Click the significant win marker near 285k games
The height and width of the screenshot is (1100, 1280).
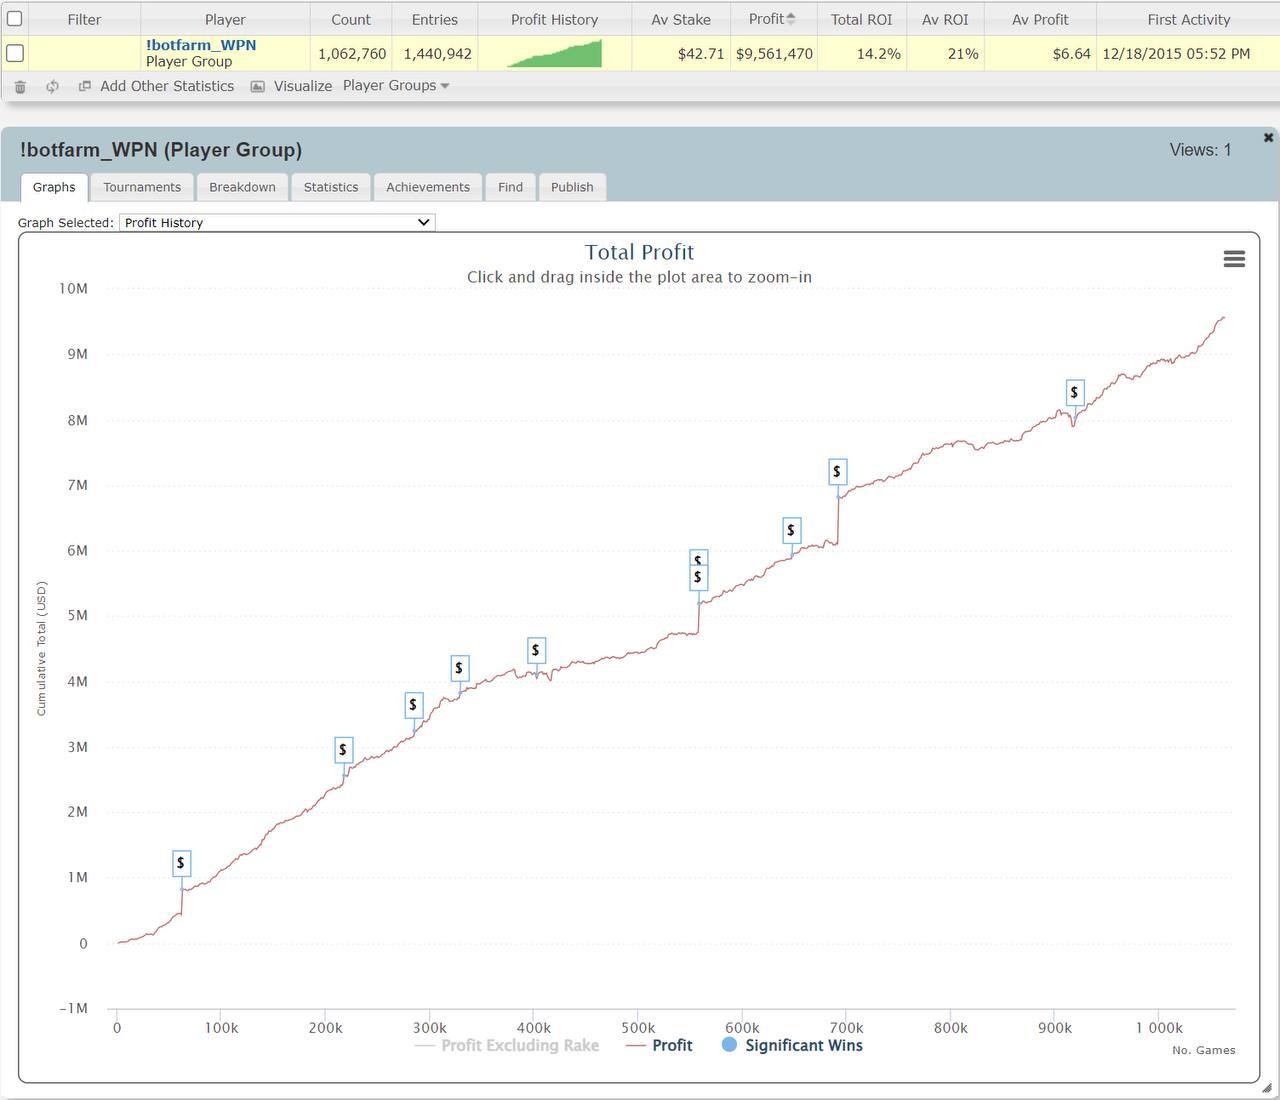click(413, 705)
